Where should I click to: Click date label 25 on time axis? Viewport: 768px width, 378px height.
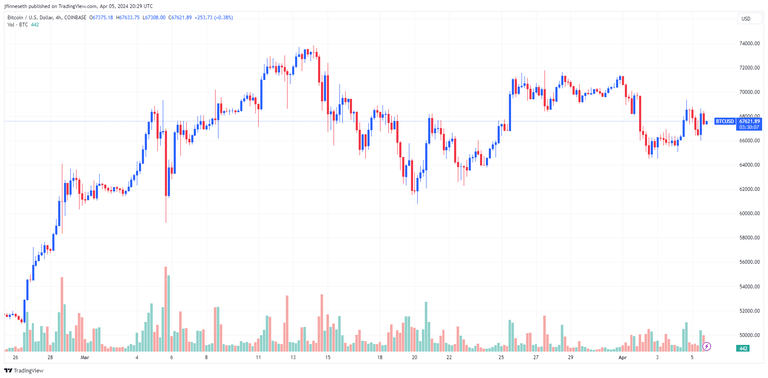coord(502,358)
